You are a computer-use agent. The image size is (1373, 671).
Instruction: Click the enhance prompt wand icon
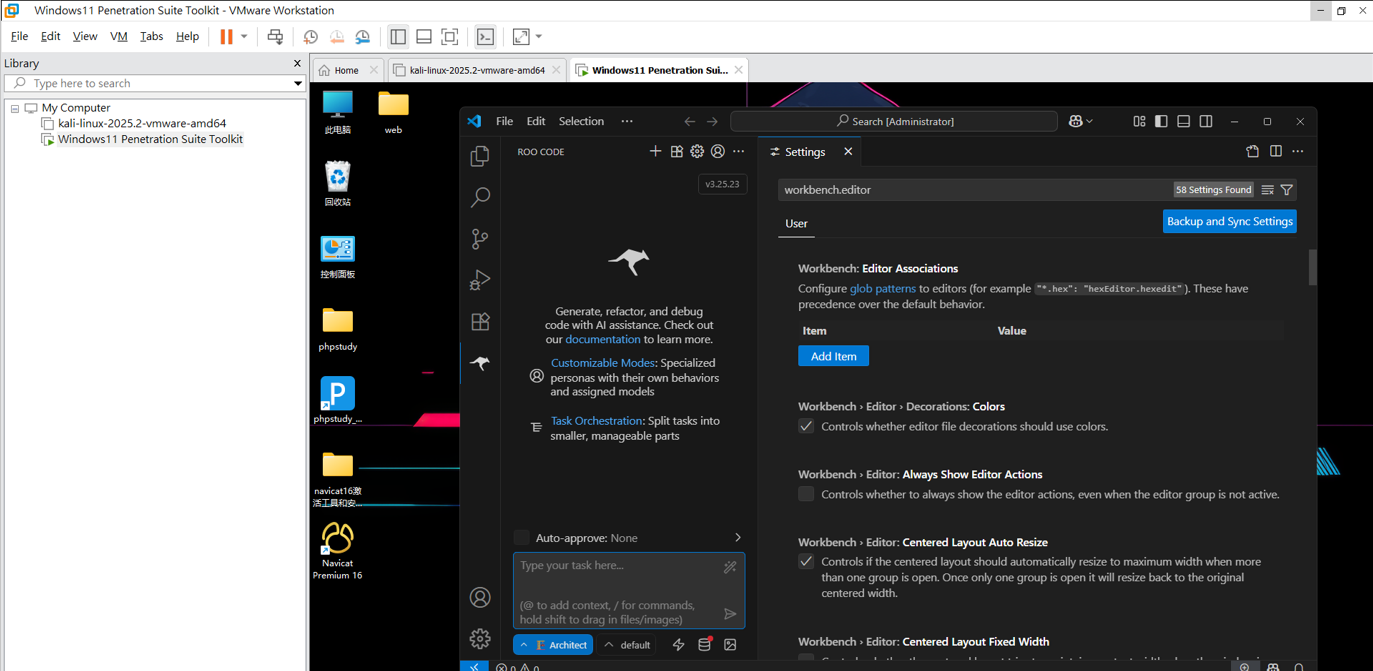[730, 567]
